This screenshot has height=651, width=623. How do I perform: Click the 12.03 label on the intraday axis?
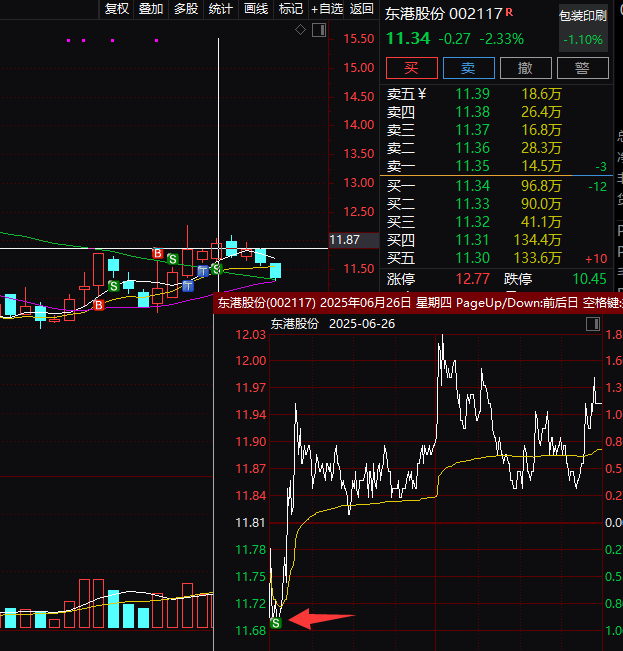[251, 335]
